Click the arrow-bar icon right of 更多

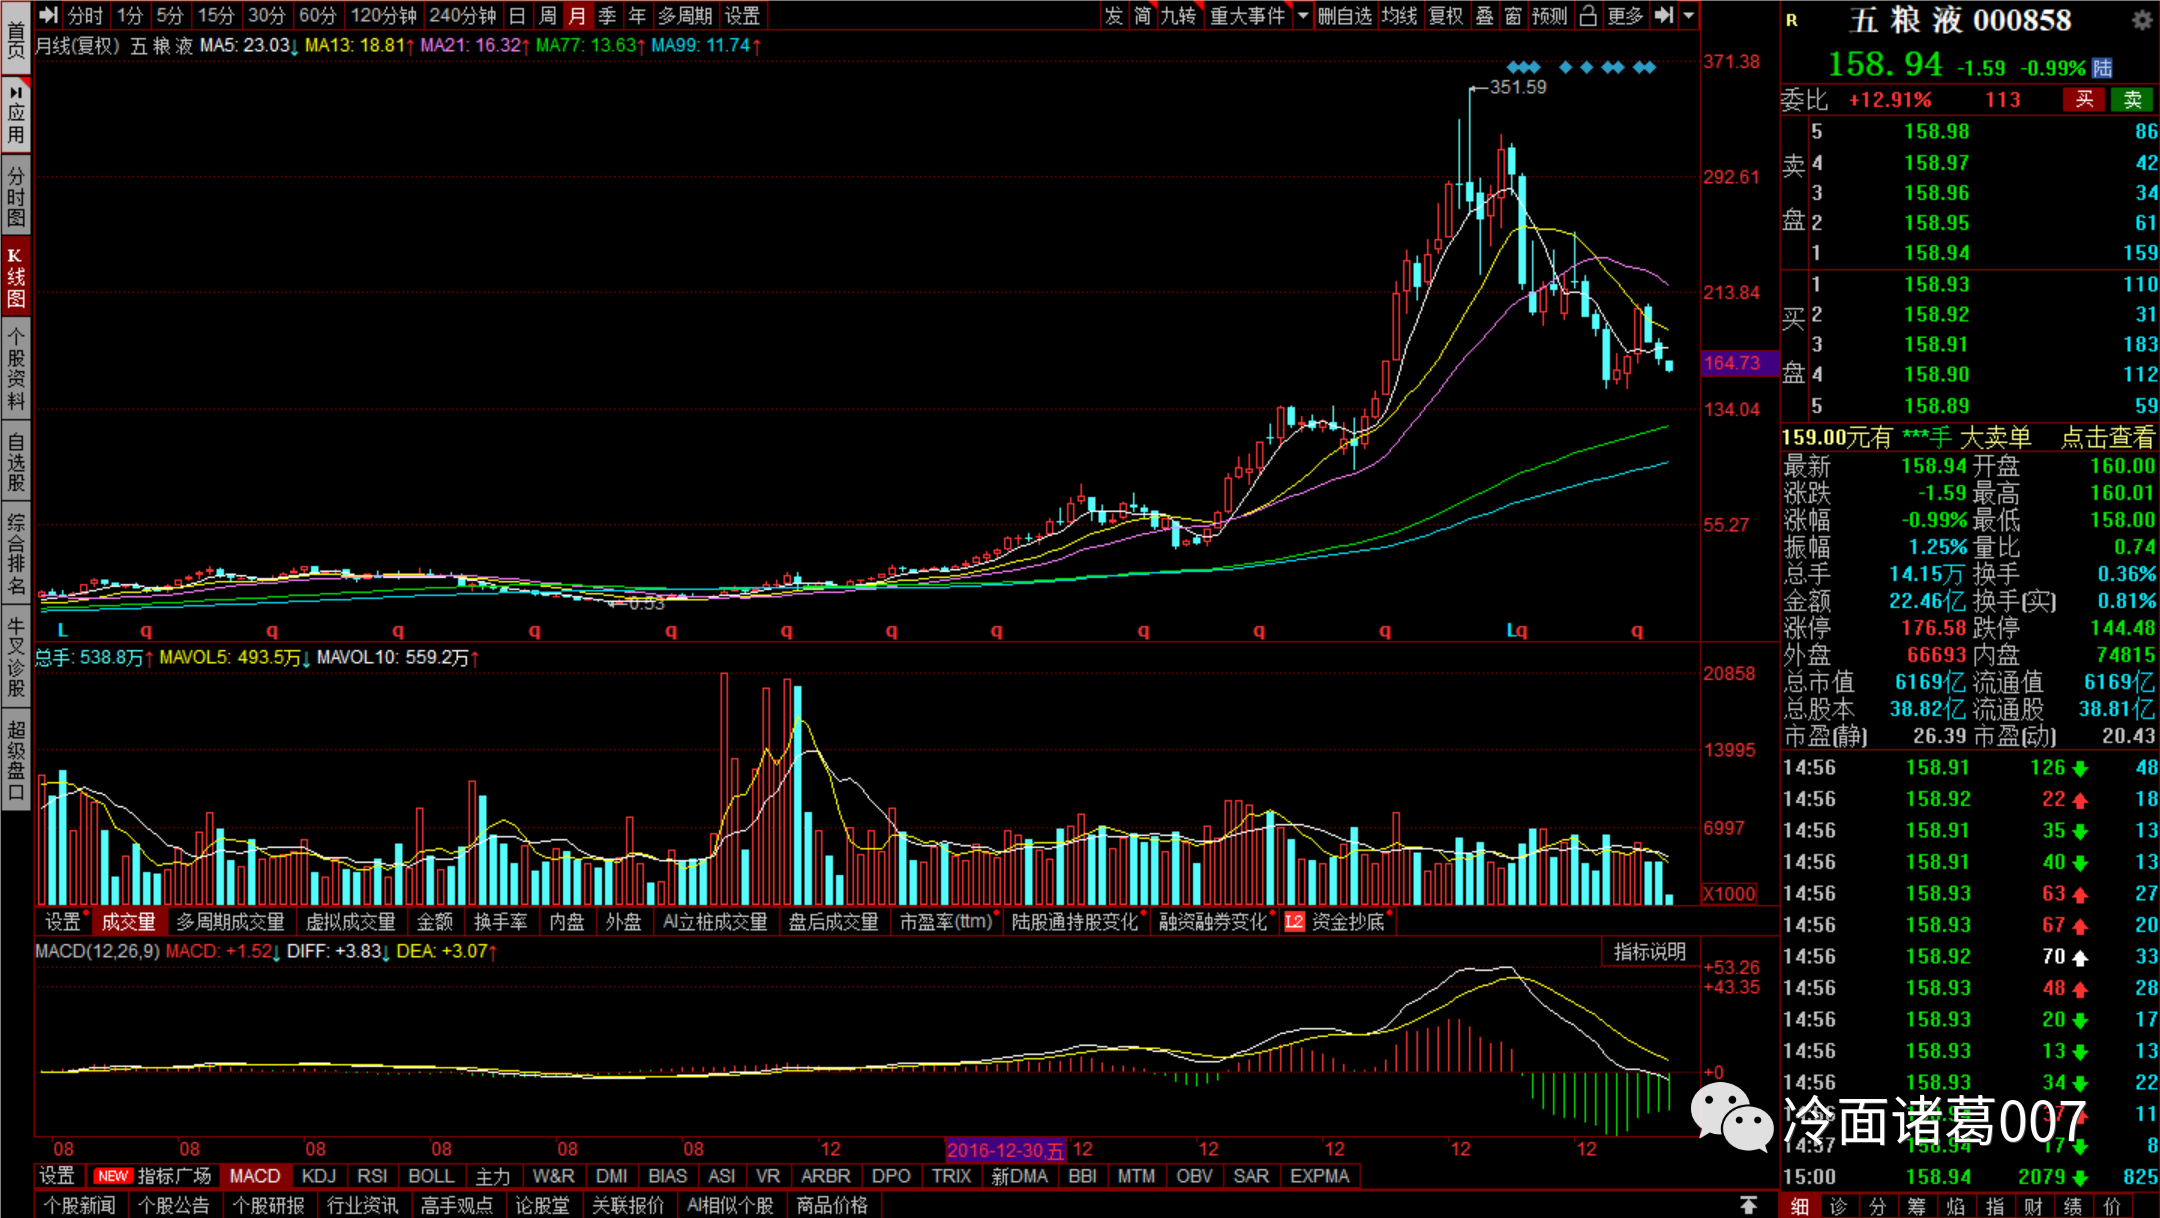coord(1664,16)
